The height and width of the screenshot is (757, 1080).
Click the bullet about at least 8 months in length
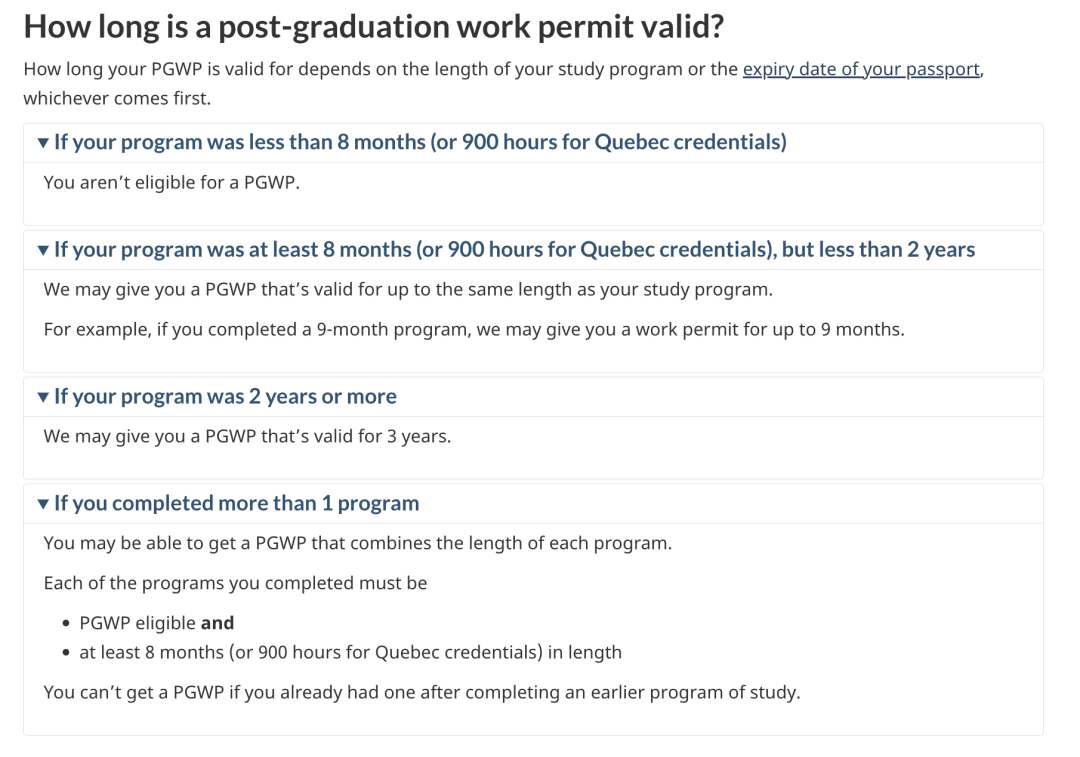pos(350,652)
